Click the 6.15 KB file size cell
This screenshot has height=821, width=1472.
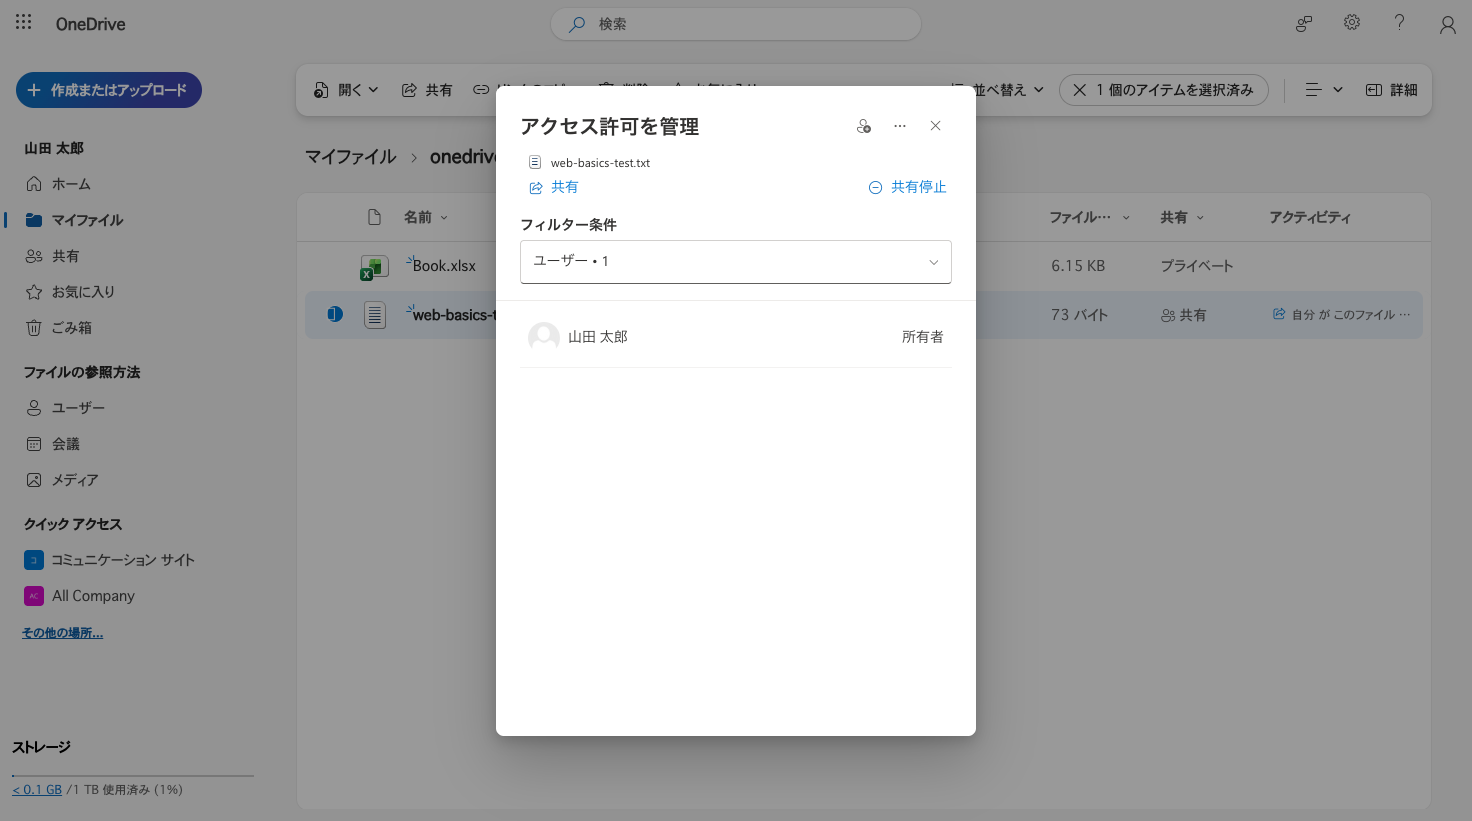pyautogui.click(x=1078, y=266)
